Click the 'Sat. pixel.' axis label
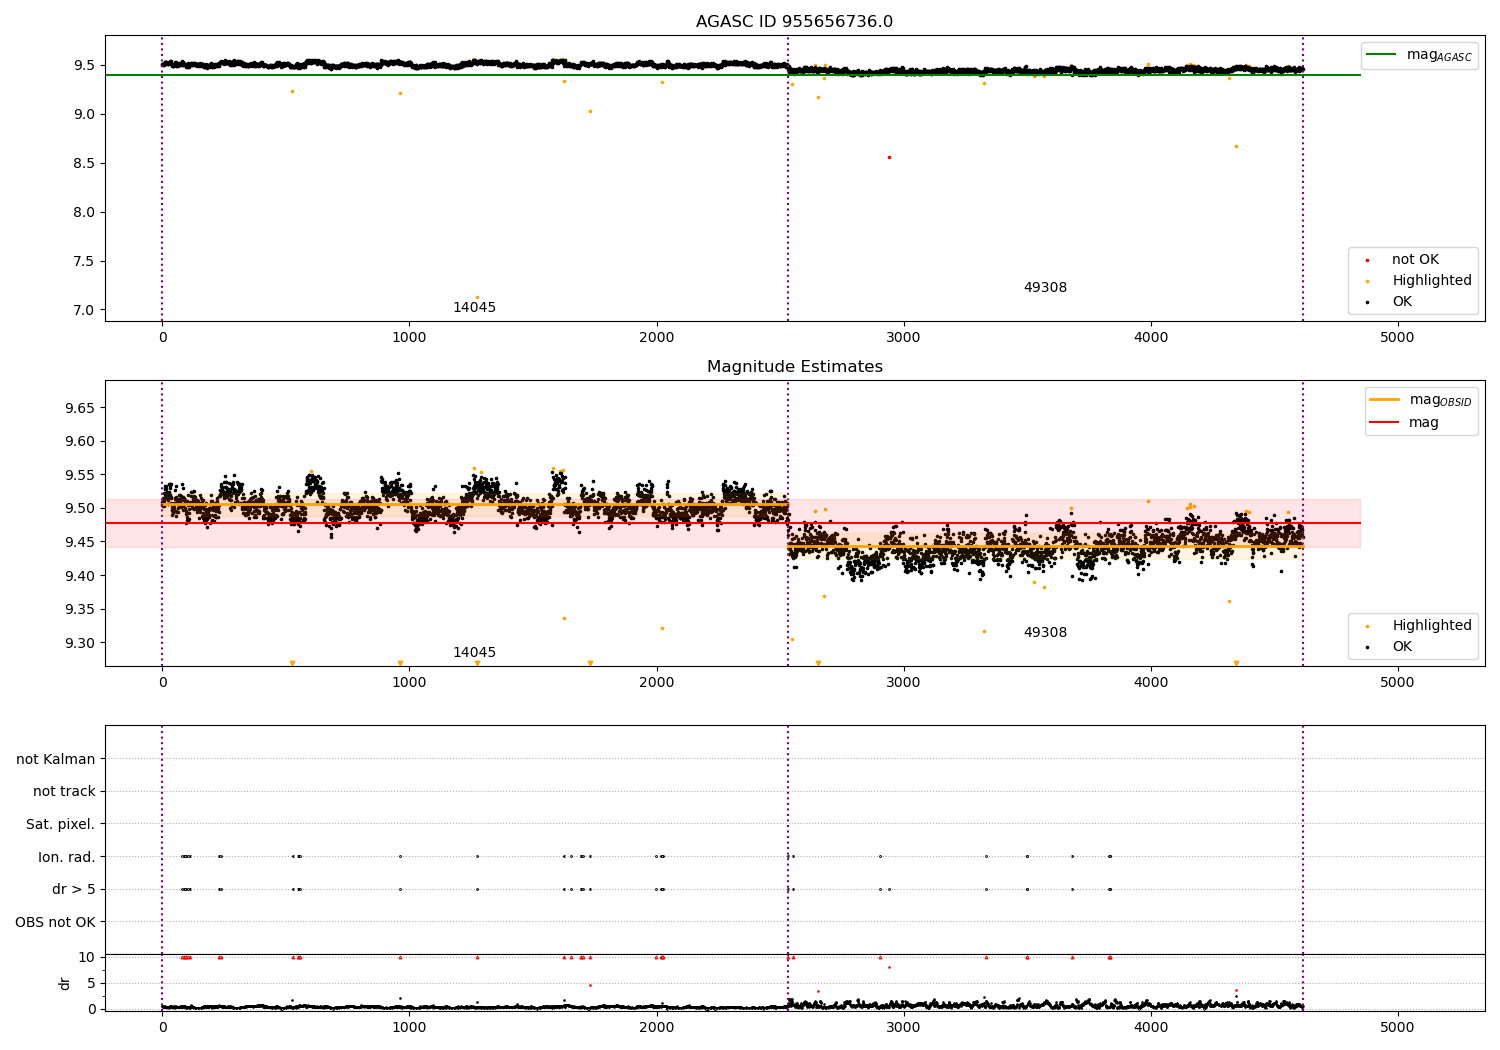The height and width of the screenshot is (1050, 1500). tap(61, 824)
